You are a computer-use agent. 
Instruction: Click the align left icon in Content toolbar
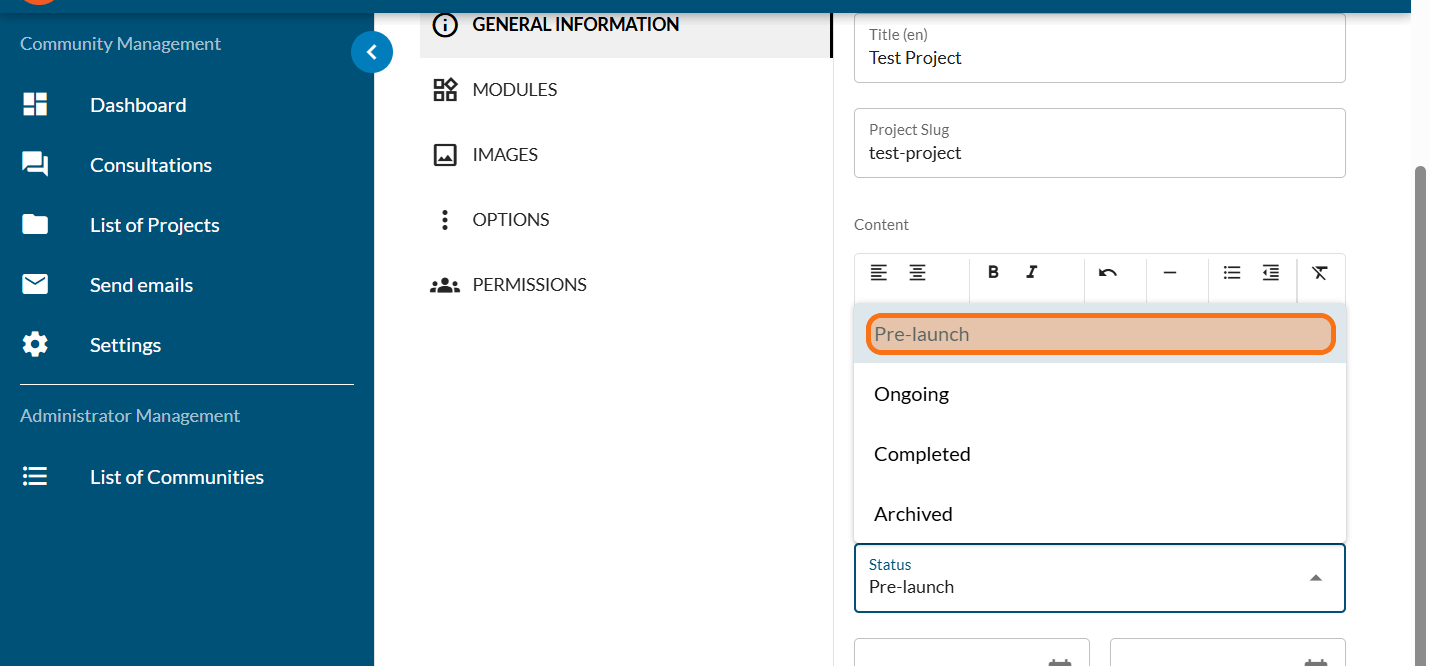click(878, 273)
